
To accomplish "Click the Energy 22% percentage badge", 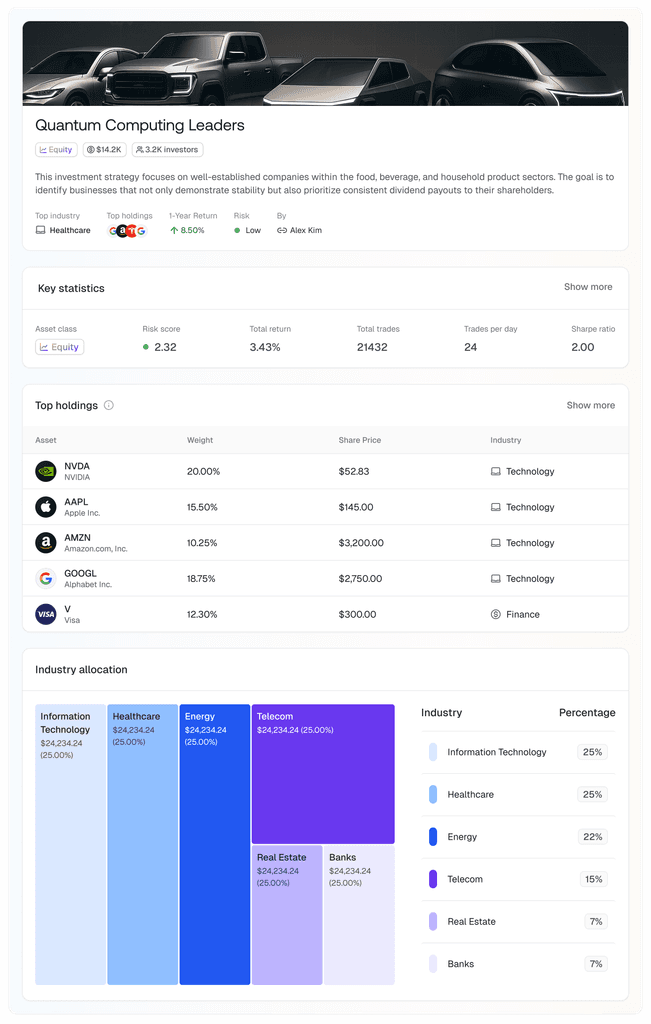I will pos(592,837).
